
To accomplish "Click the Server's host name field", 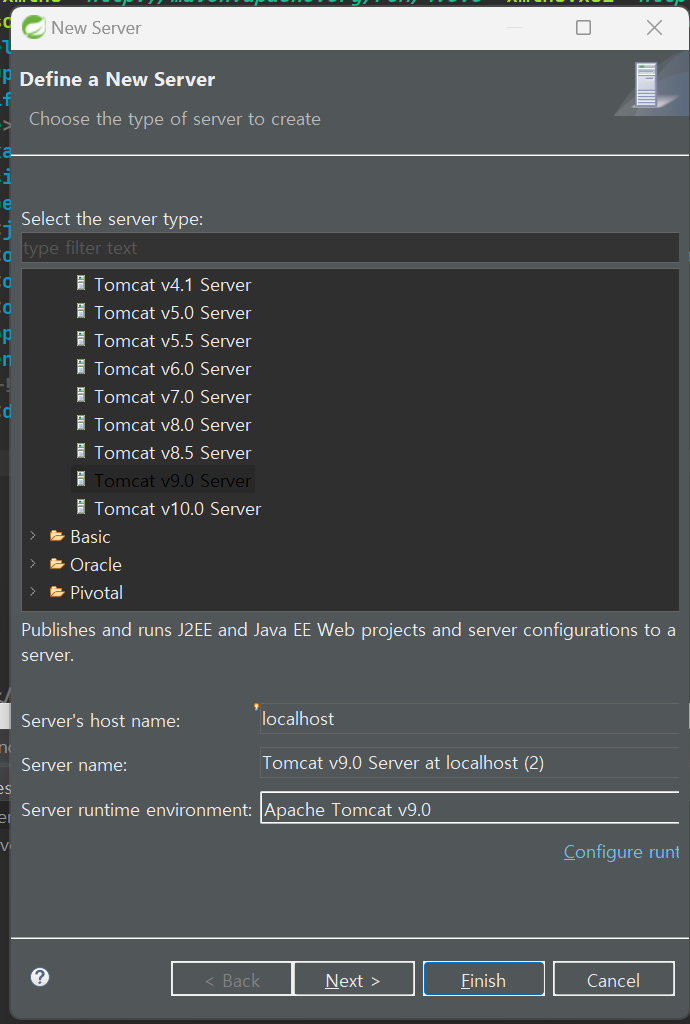I will 469,718.
